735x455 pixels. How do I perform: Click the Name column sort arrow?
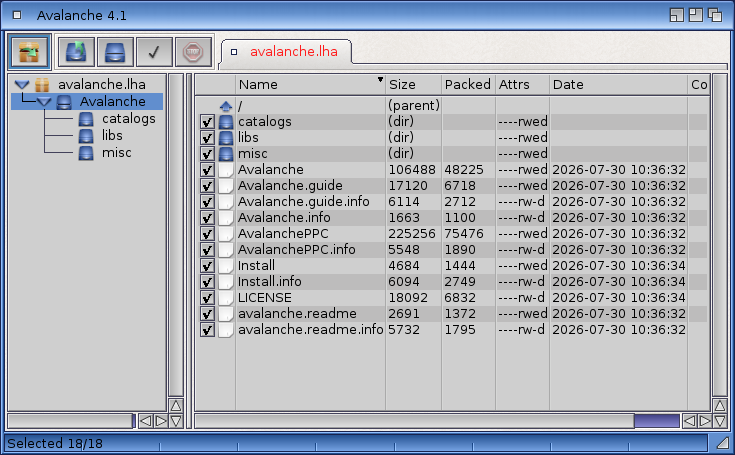point(380,80)
